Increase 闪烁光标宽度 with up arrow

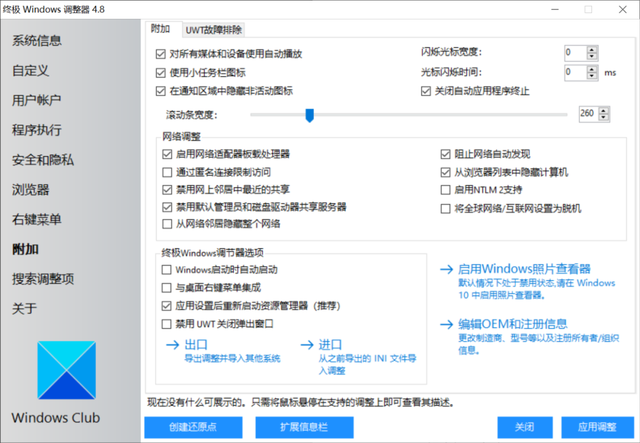tap(592, 49)
